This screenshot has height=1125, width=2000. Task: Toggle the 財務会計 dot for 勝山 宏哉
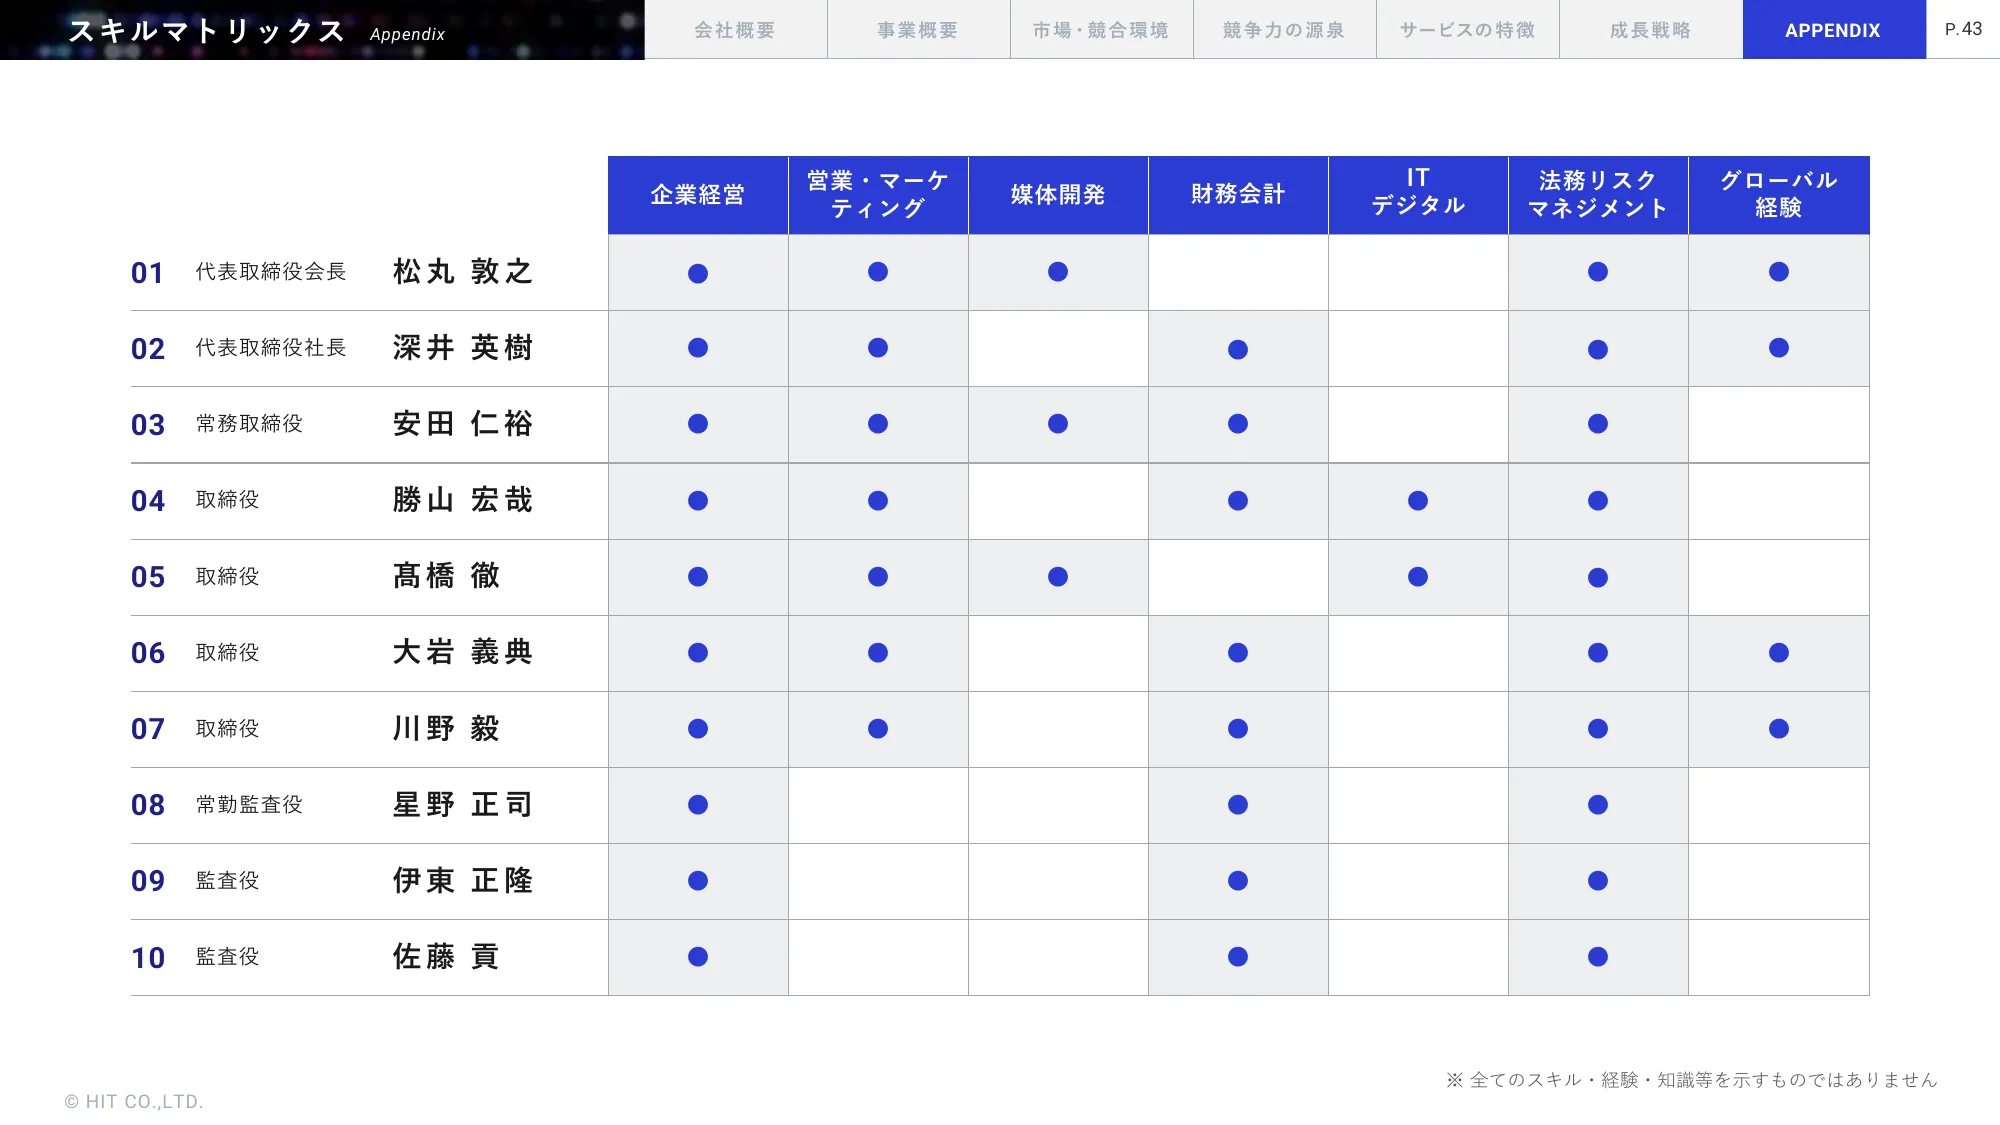(x=1238, y=500)
